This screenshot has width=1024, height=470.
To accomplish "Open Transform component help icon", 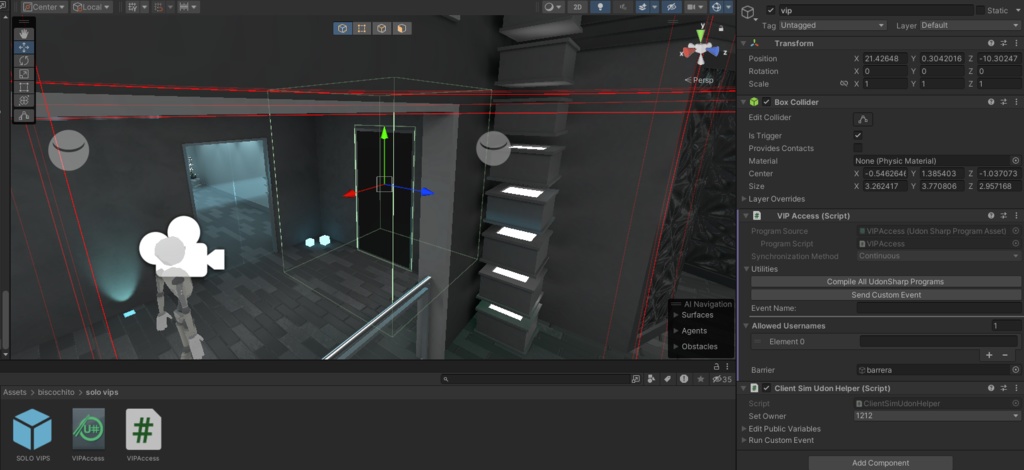I will [x=991, y=43].
